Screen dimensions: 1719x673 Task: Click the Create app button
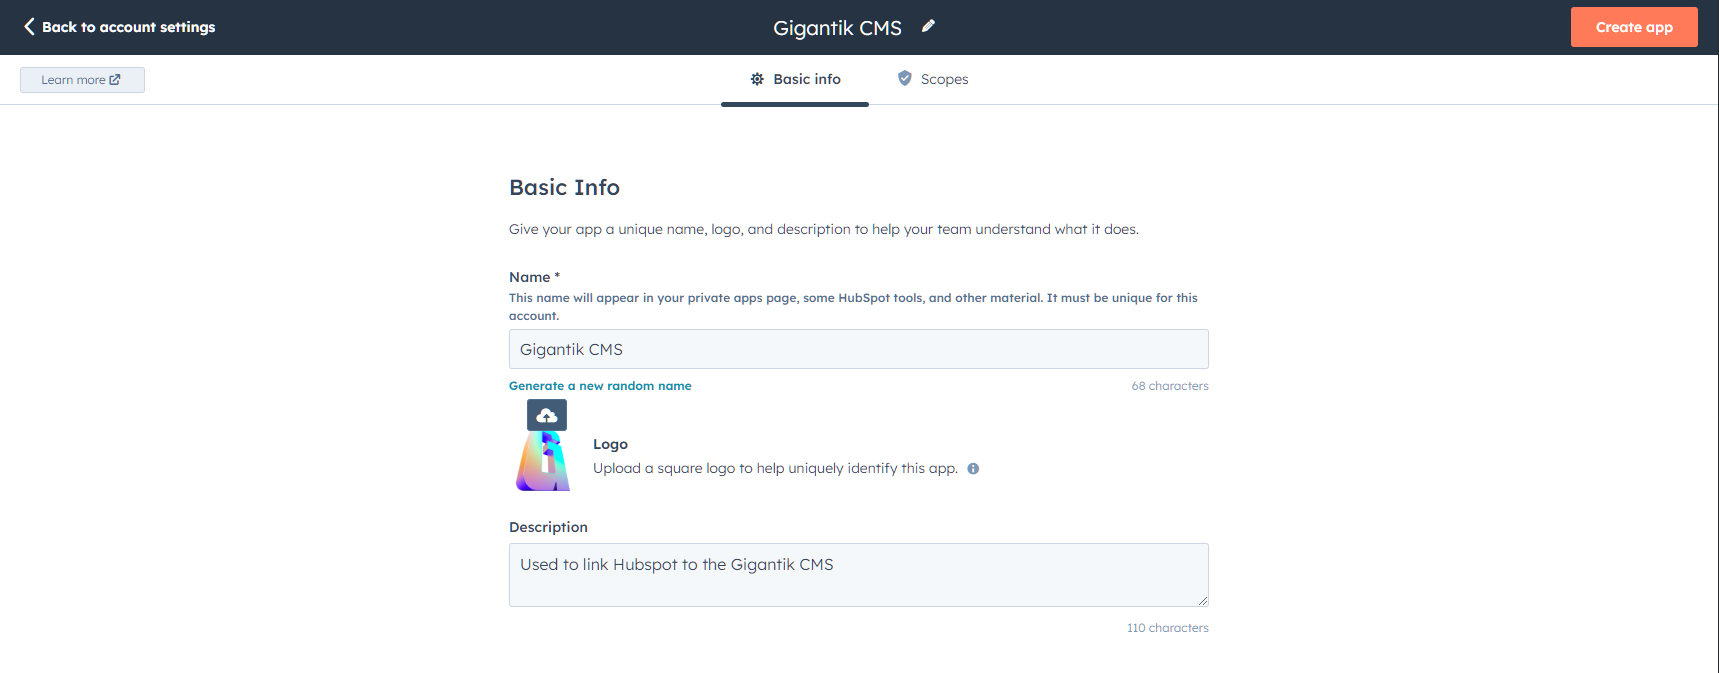(1634, 27)
